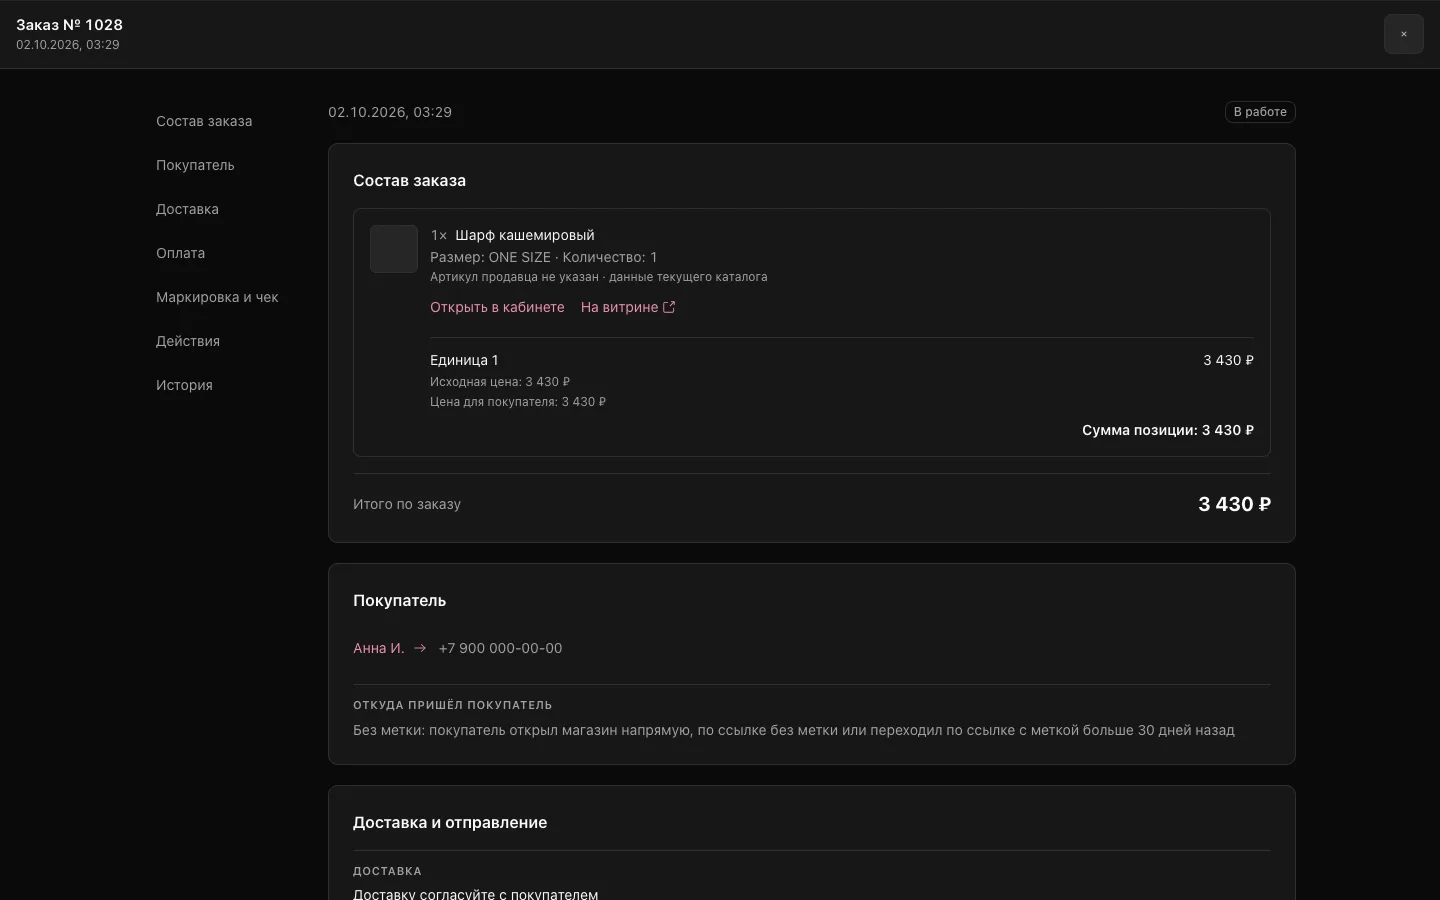Select Оплата in side navigation
This screenshot has height=900, width=1440.
(180, 253)
